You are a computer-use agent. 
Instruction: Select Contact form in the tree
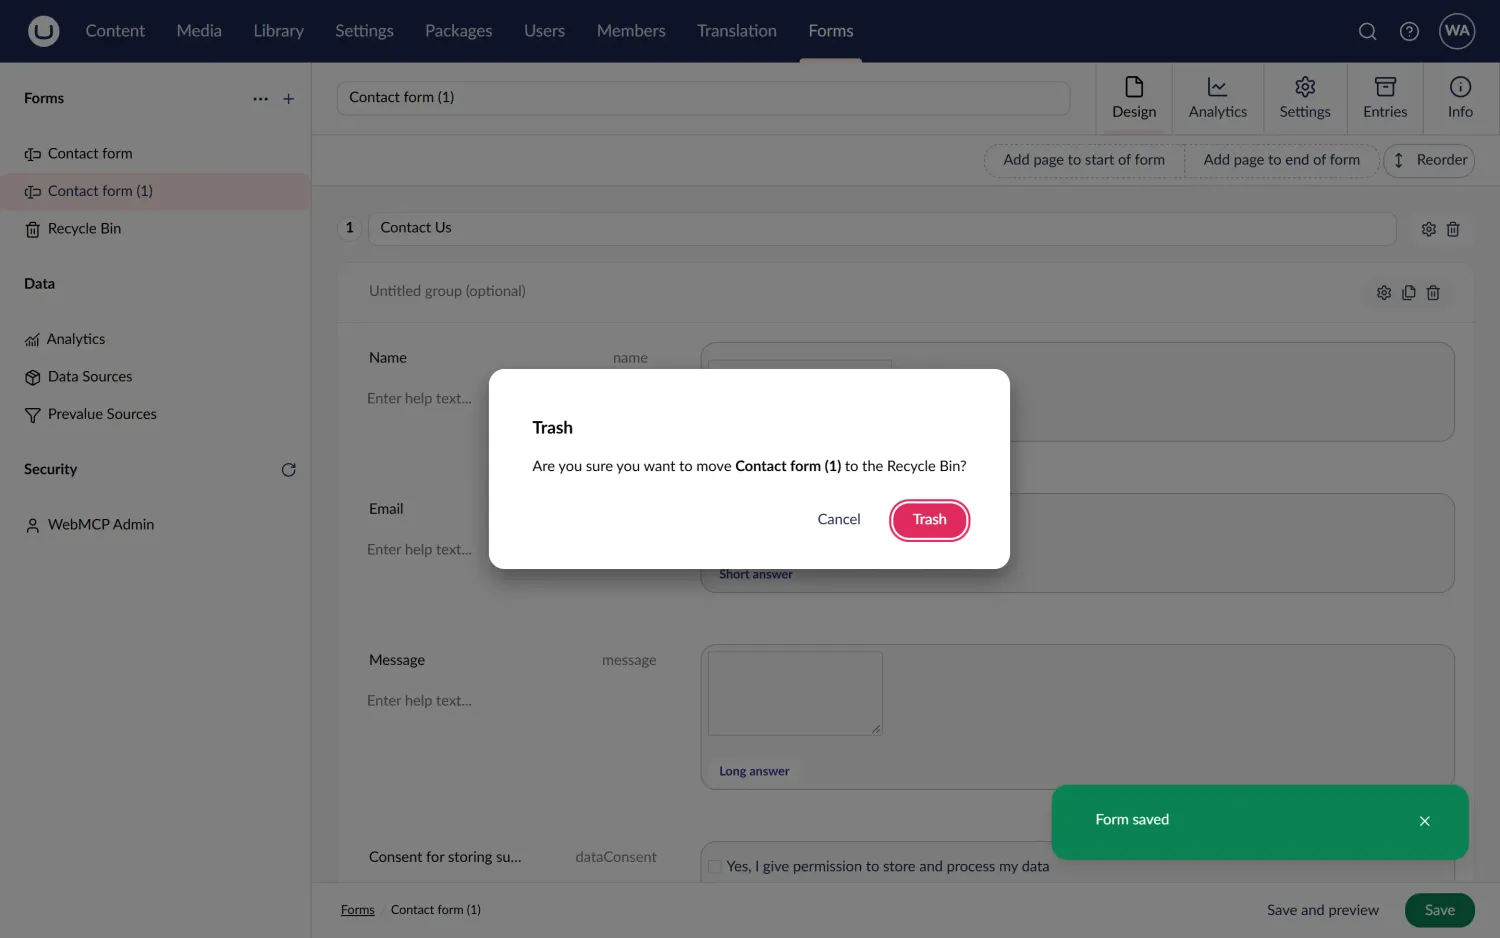click(x=155, y=154)
